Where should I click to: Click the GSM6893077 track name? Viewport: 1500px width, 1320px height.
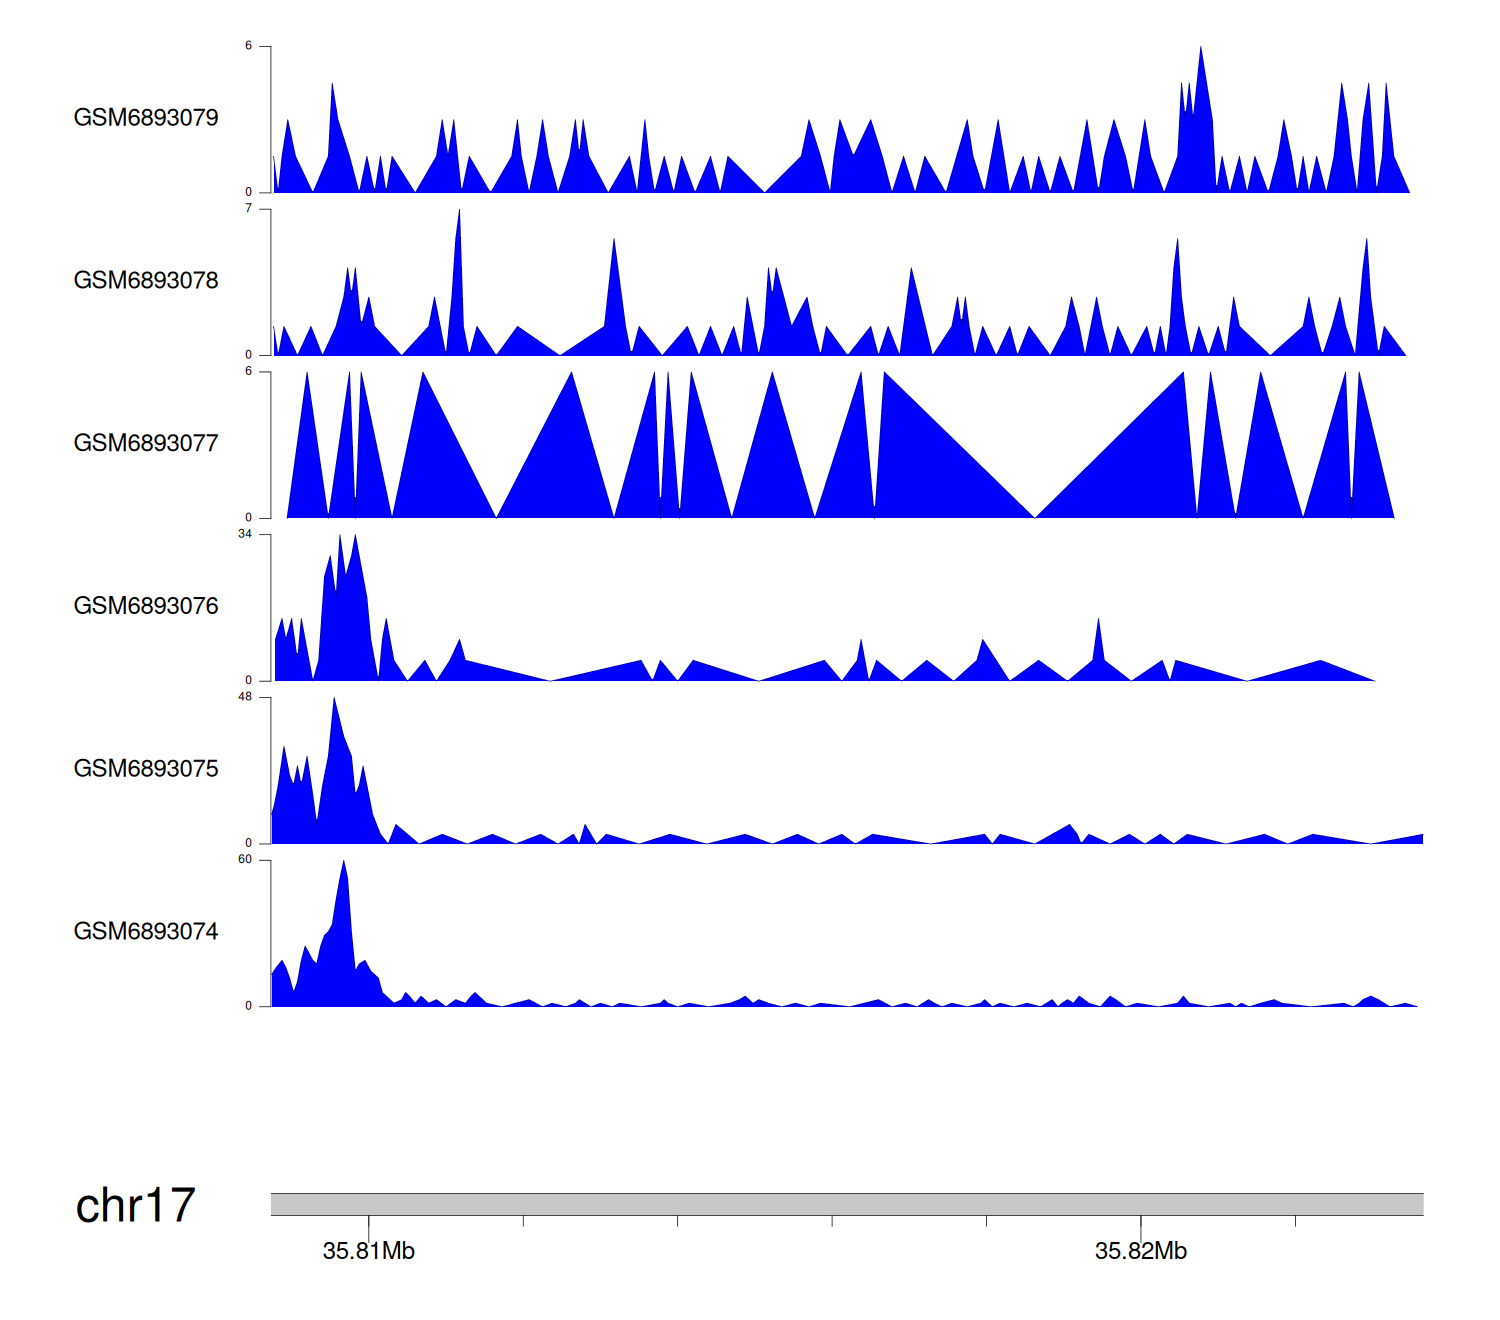tap(146, 444)
